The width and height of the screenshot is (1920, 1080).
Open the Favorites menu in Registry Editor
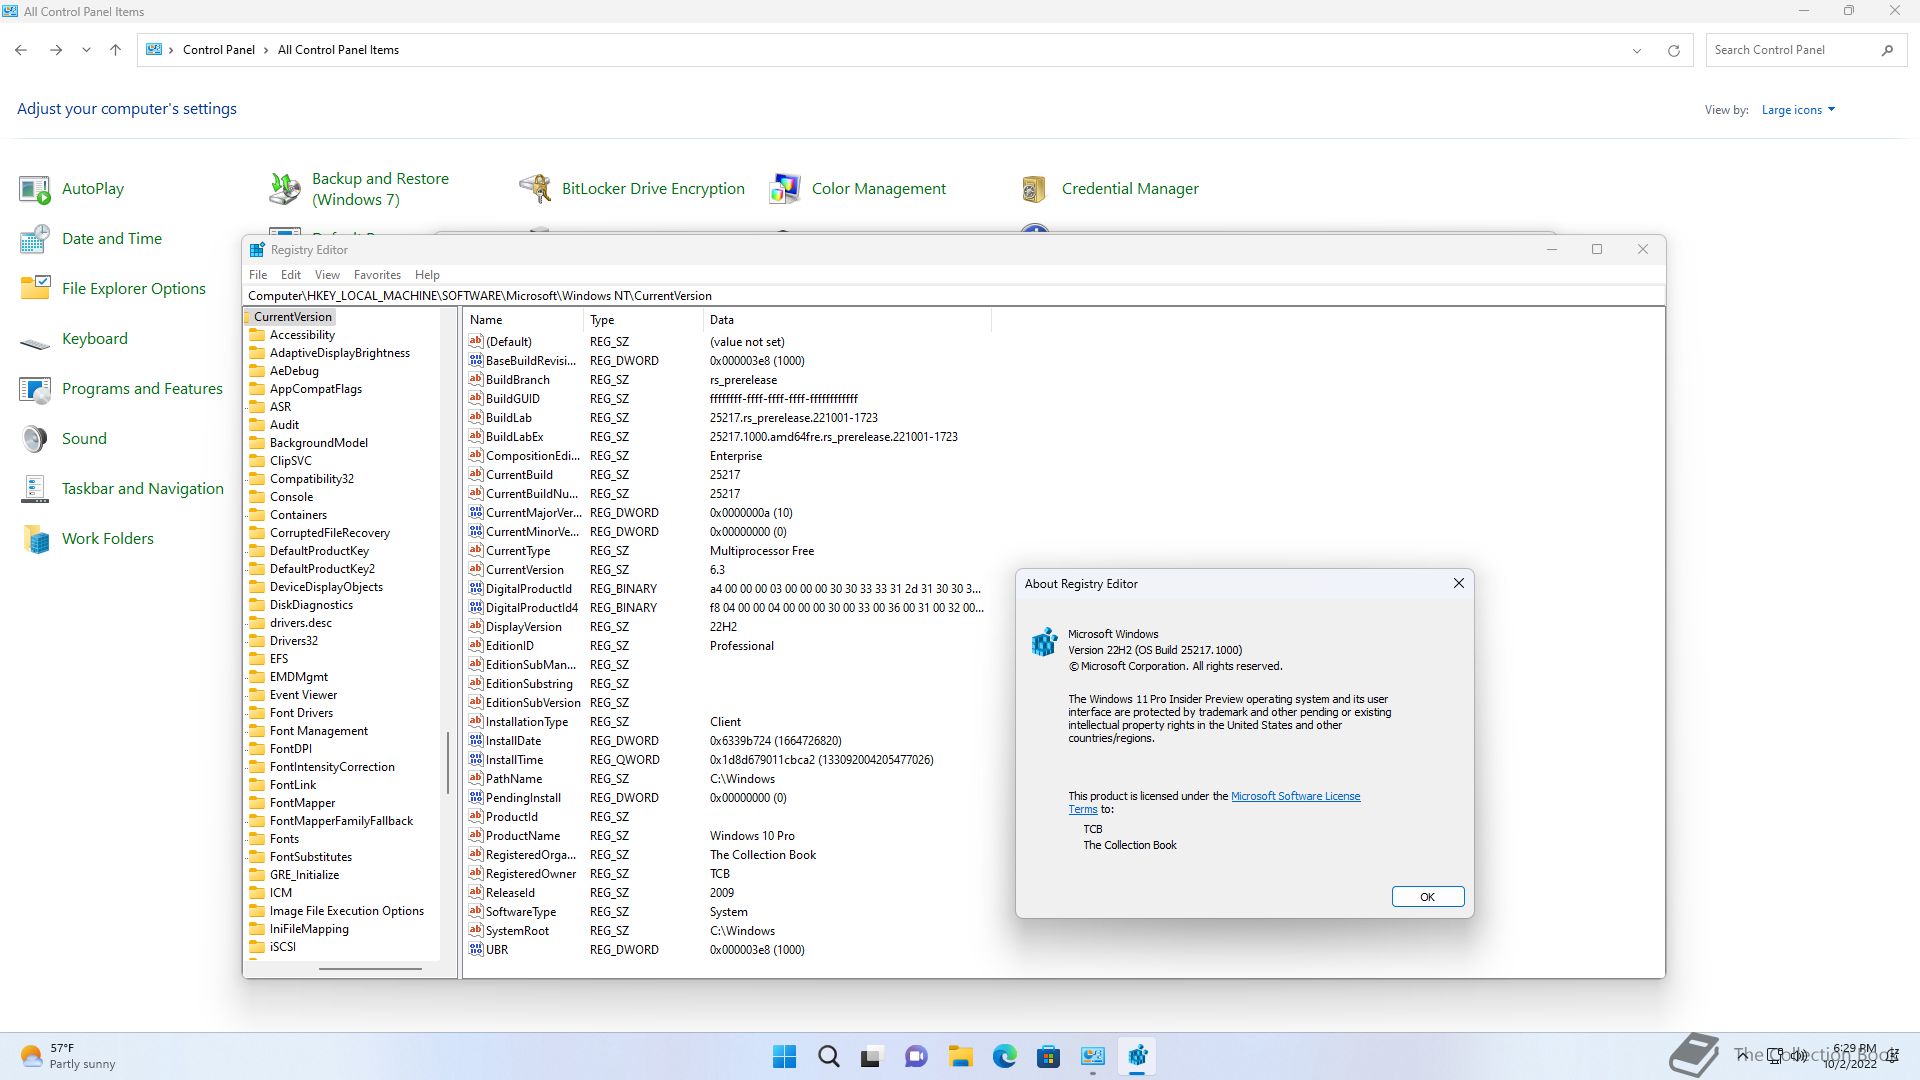point(377,275)
